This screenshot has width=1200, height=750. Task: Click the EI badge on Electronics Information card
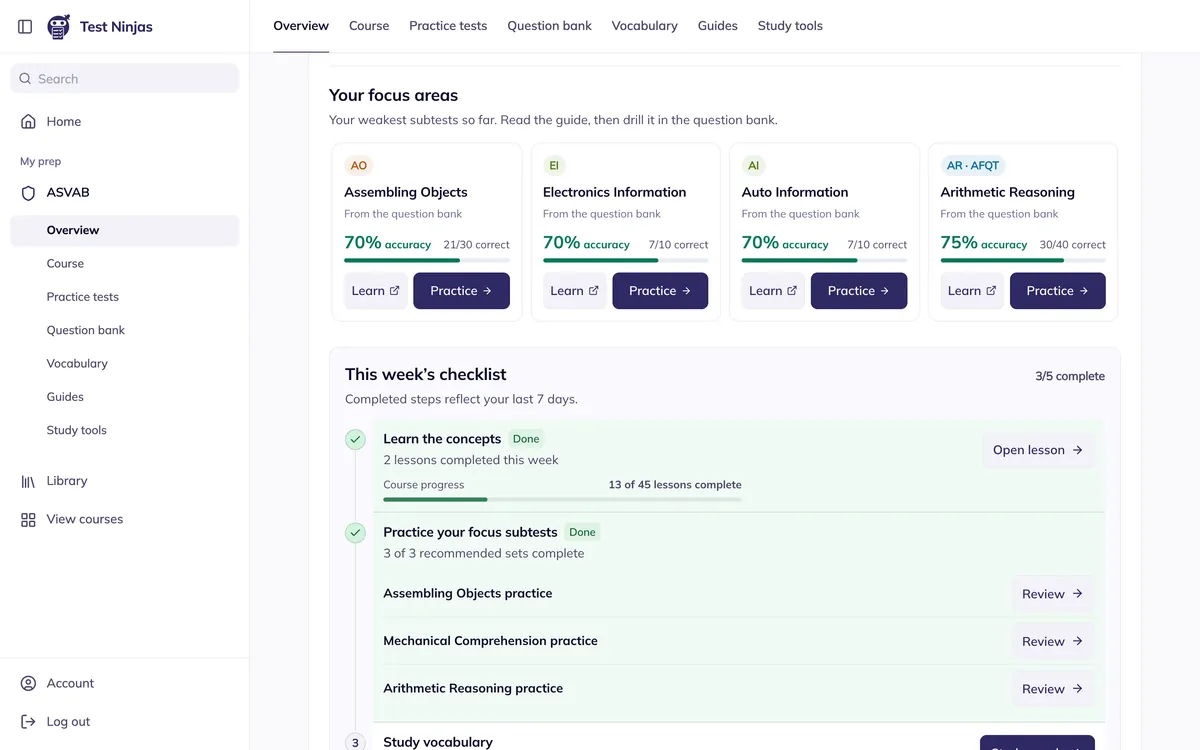point(554,166)
